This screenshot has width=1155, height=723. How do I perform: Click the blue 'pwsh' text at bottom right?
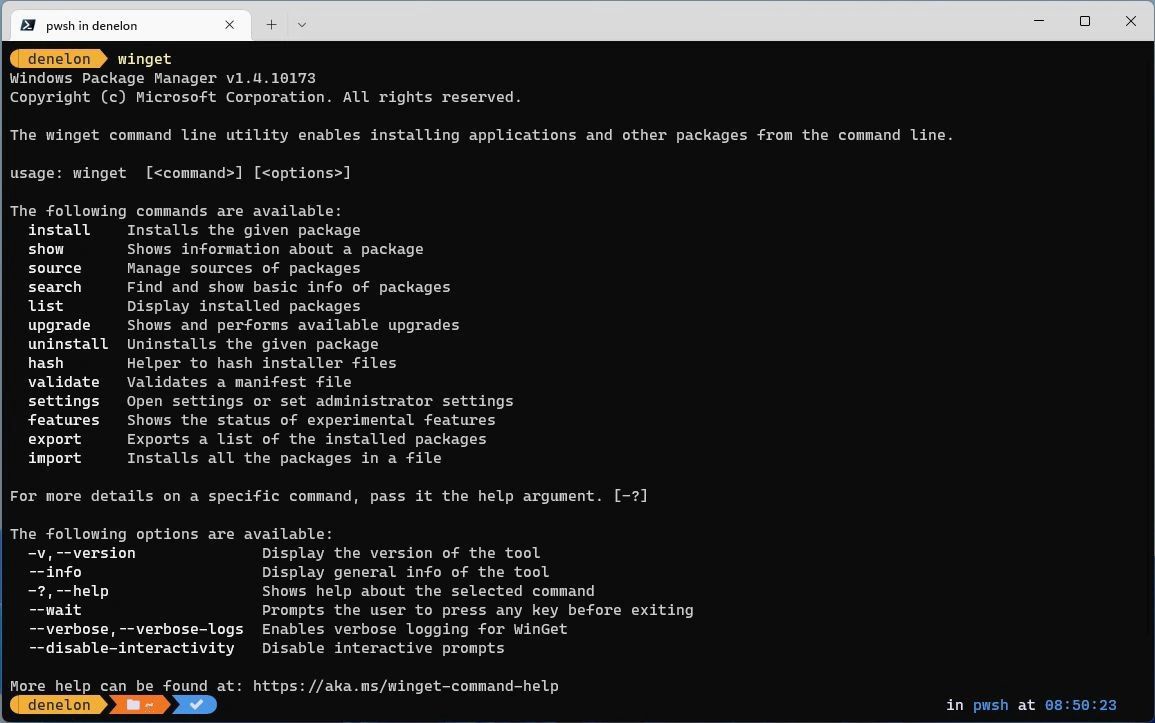click(990, 705)
